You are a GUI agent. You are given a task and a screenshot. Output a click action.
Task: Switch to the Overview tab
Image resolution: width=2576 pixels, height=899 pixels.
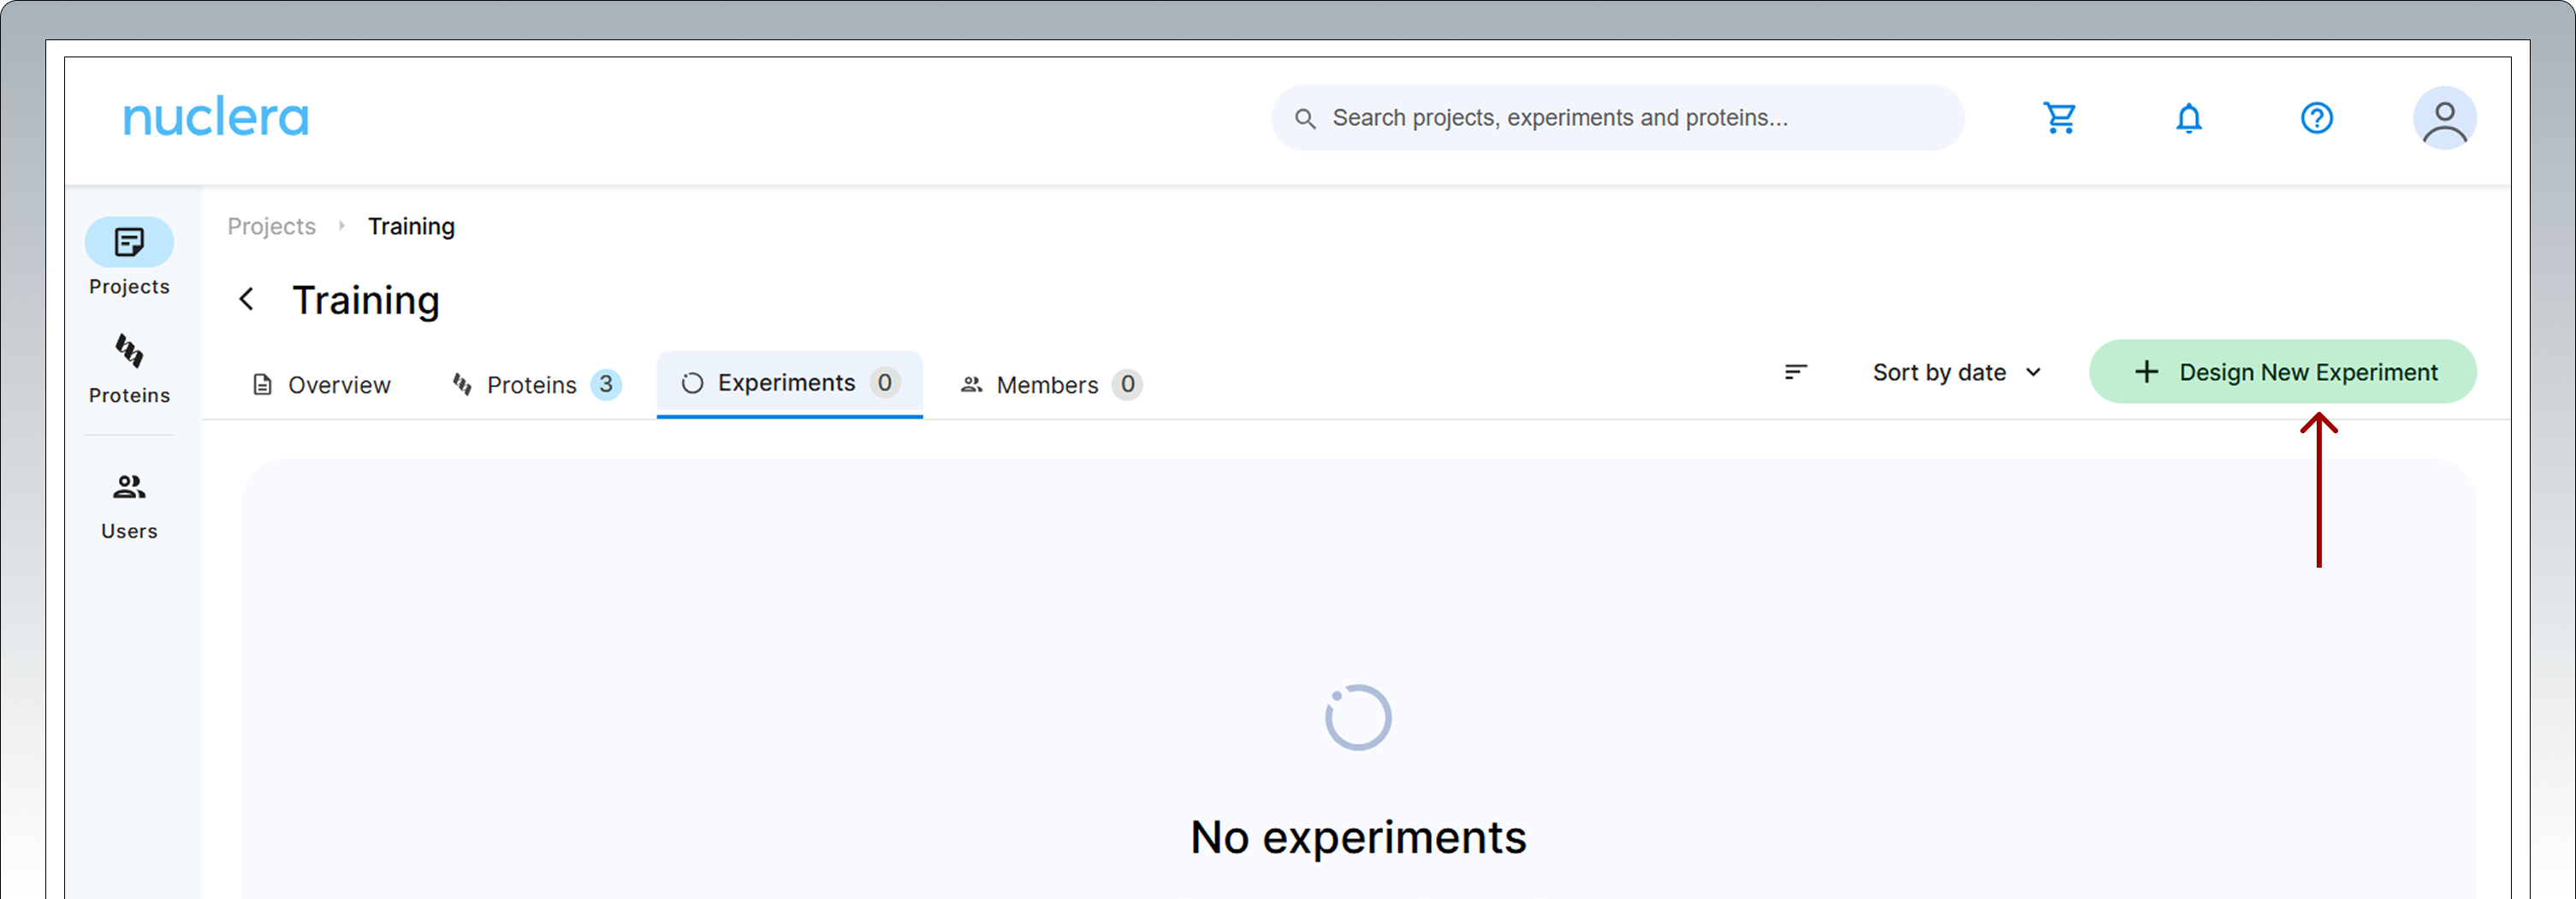(321, 385)
